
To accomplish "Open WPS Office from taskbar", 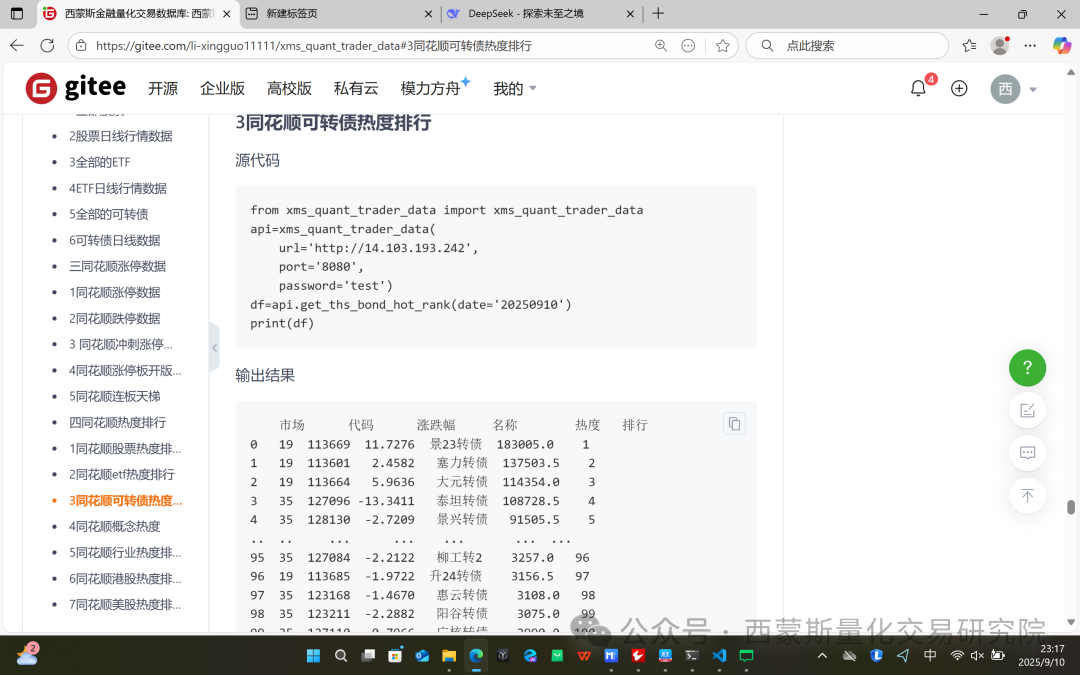I will (584, 655).
